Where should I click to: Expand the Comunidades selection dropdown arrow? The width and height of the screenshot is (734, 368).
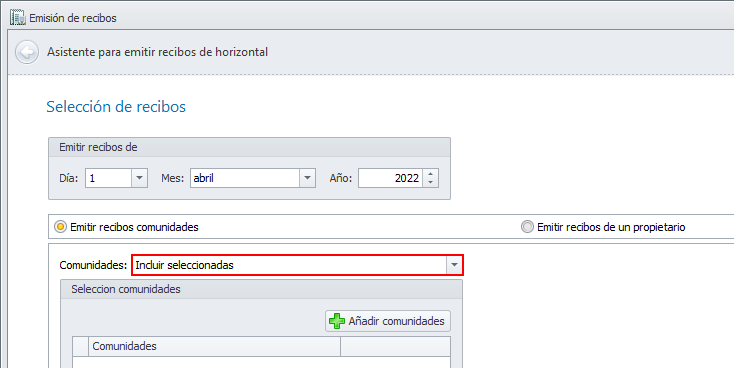454,265
